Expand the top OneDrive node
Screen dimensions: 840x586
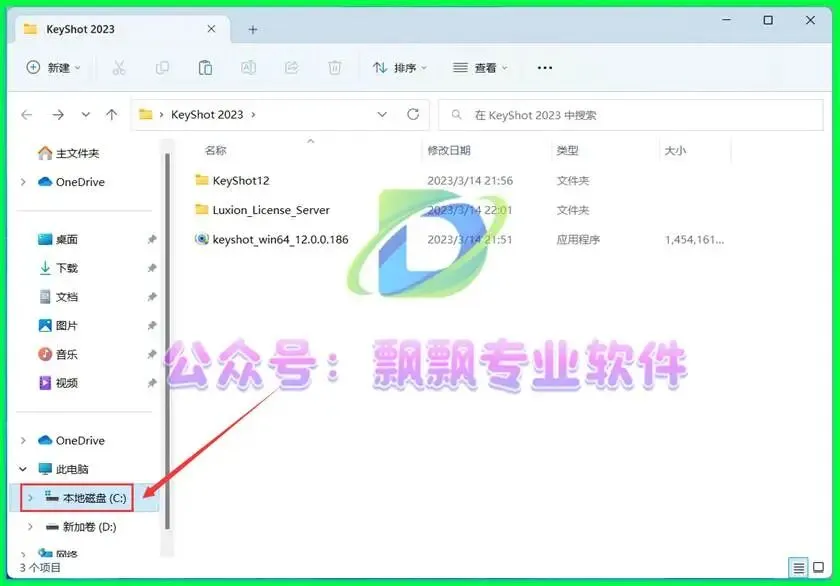point(23,182)
